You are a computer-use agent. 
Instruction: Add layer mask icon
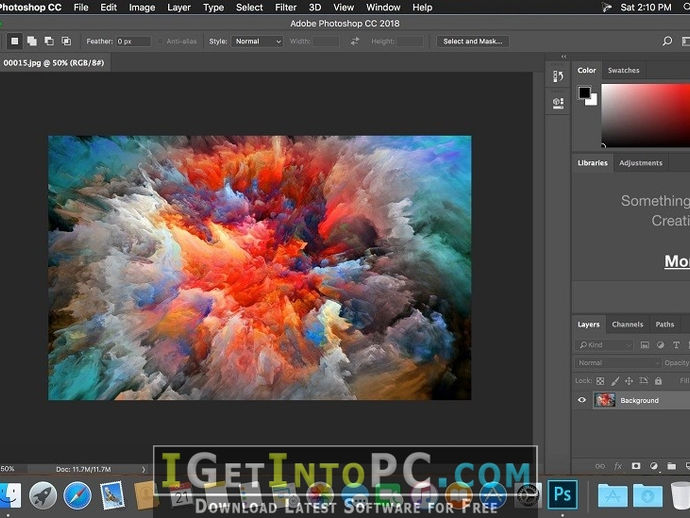point(636,466)
